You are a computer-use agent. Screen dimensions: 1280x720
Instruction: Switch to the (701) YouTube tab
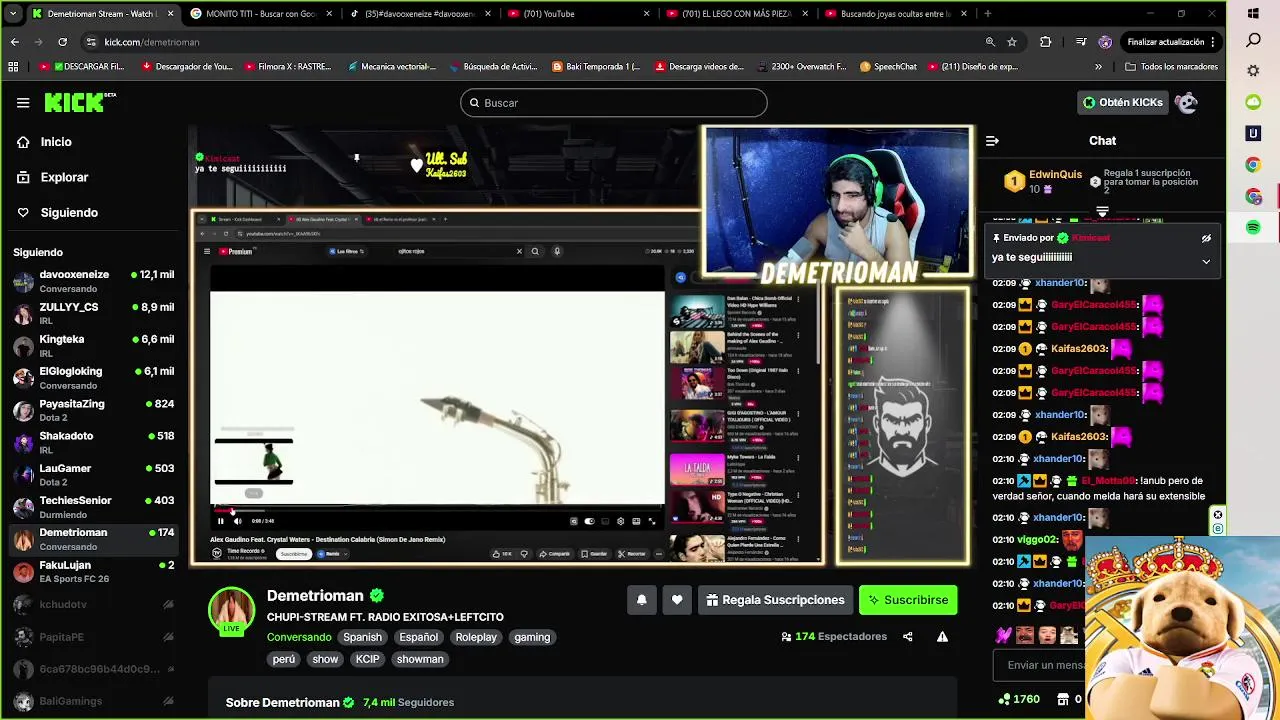click(577, 14)
